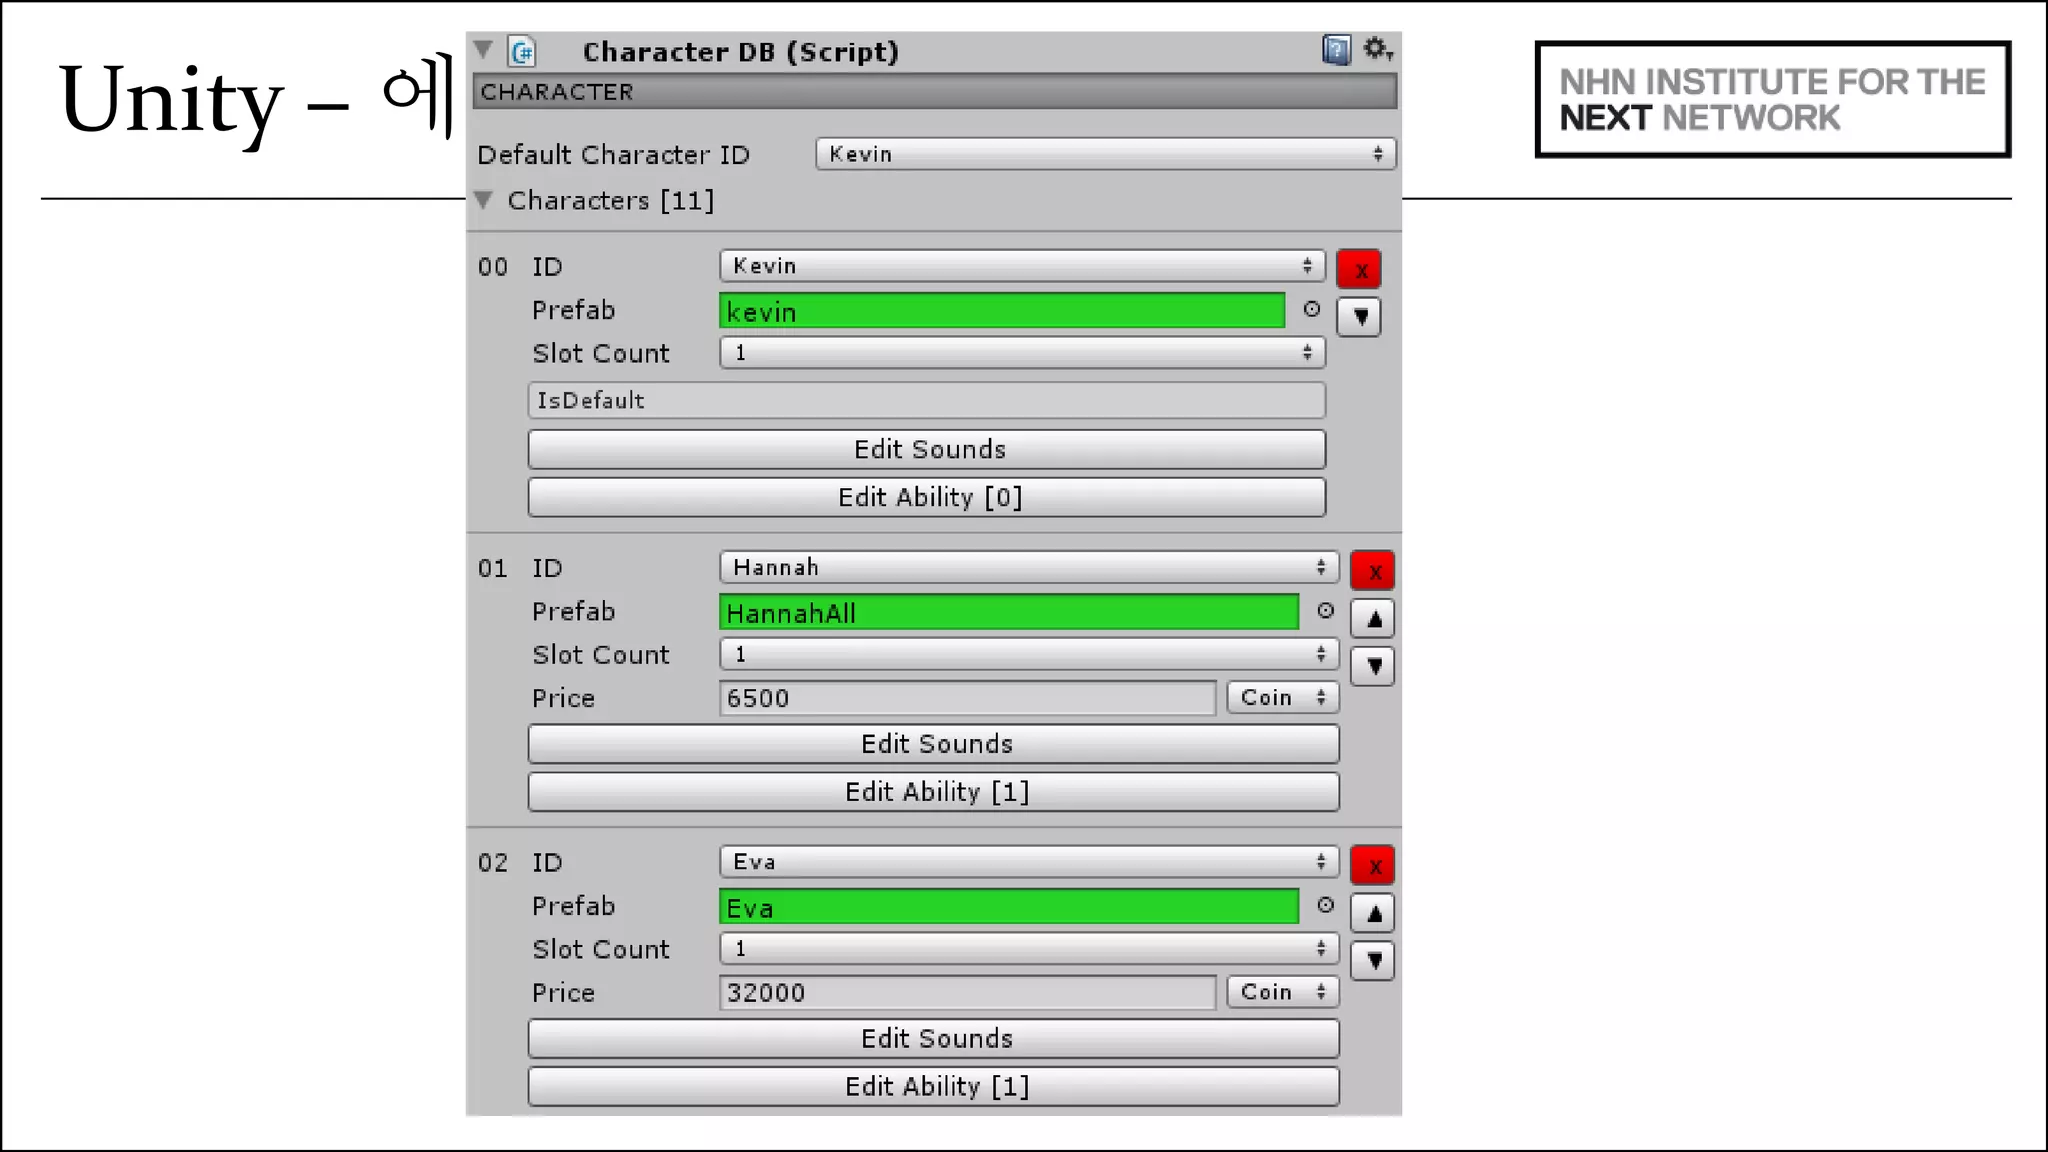Move Eva character down in list
The height and width of the screenshot is (1152, 2048).
click(1373, 961)
